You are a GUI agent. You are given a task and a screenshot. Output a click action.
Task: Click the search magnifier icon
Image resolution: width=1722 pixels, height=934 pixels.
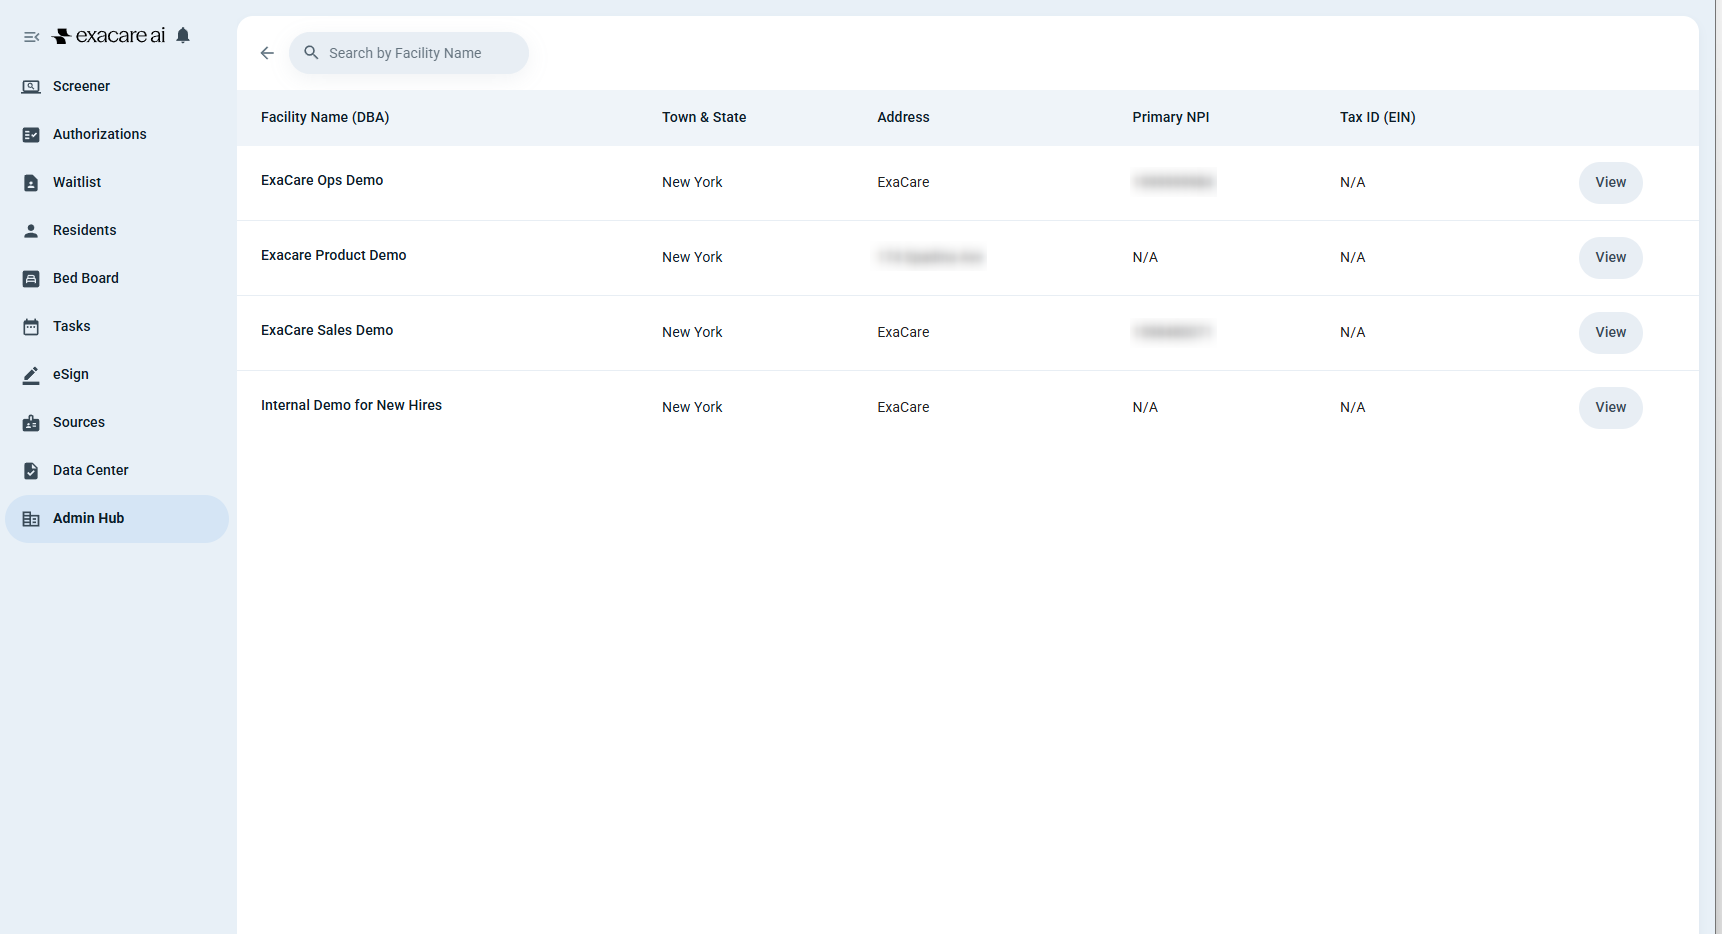[311, 53]
